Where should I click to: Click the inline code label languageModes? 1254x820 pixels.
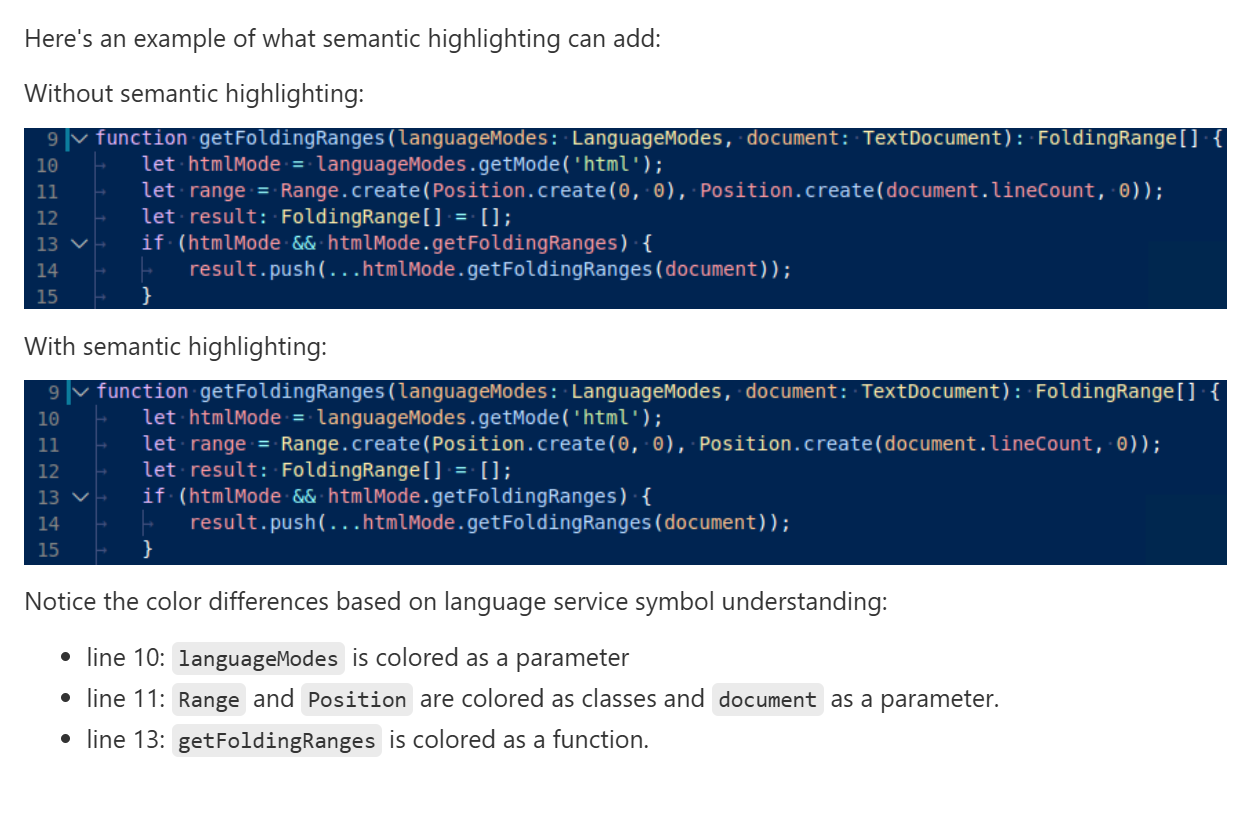[258, 659]
